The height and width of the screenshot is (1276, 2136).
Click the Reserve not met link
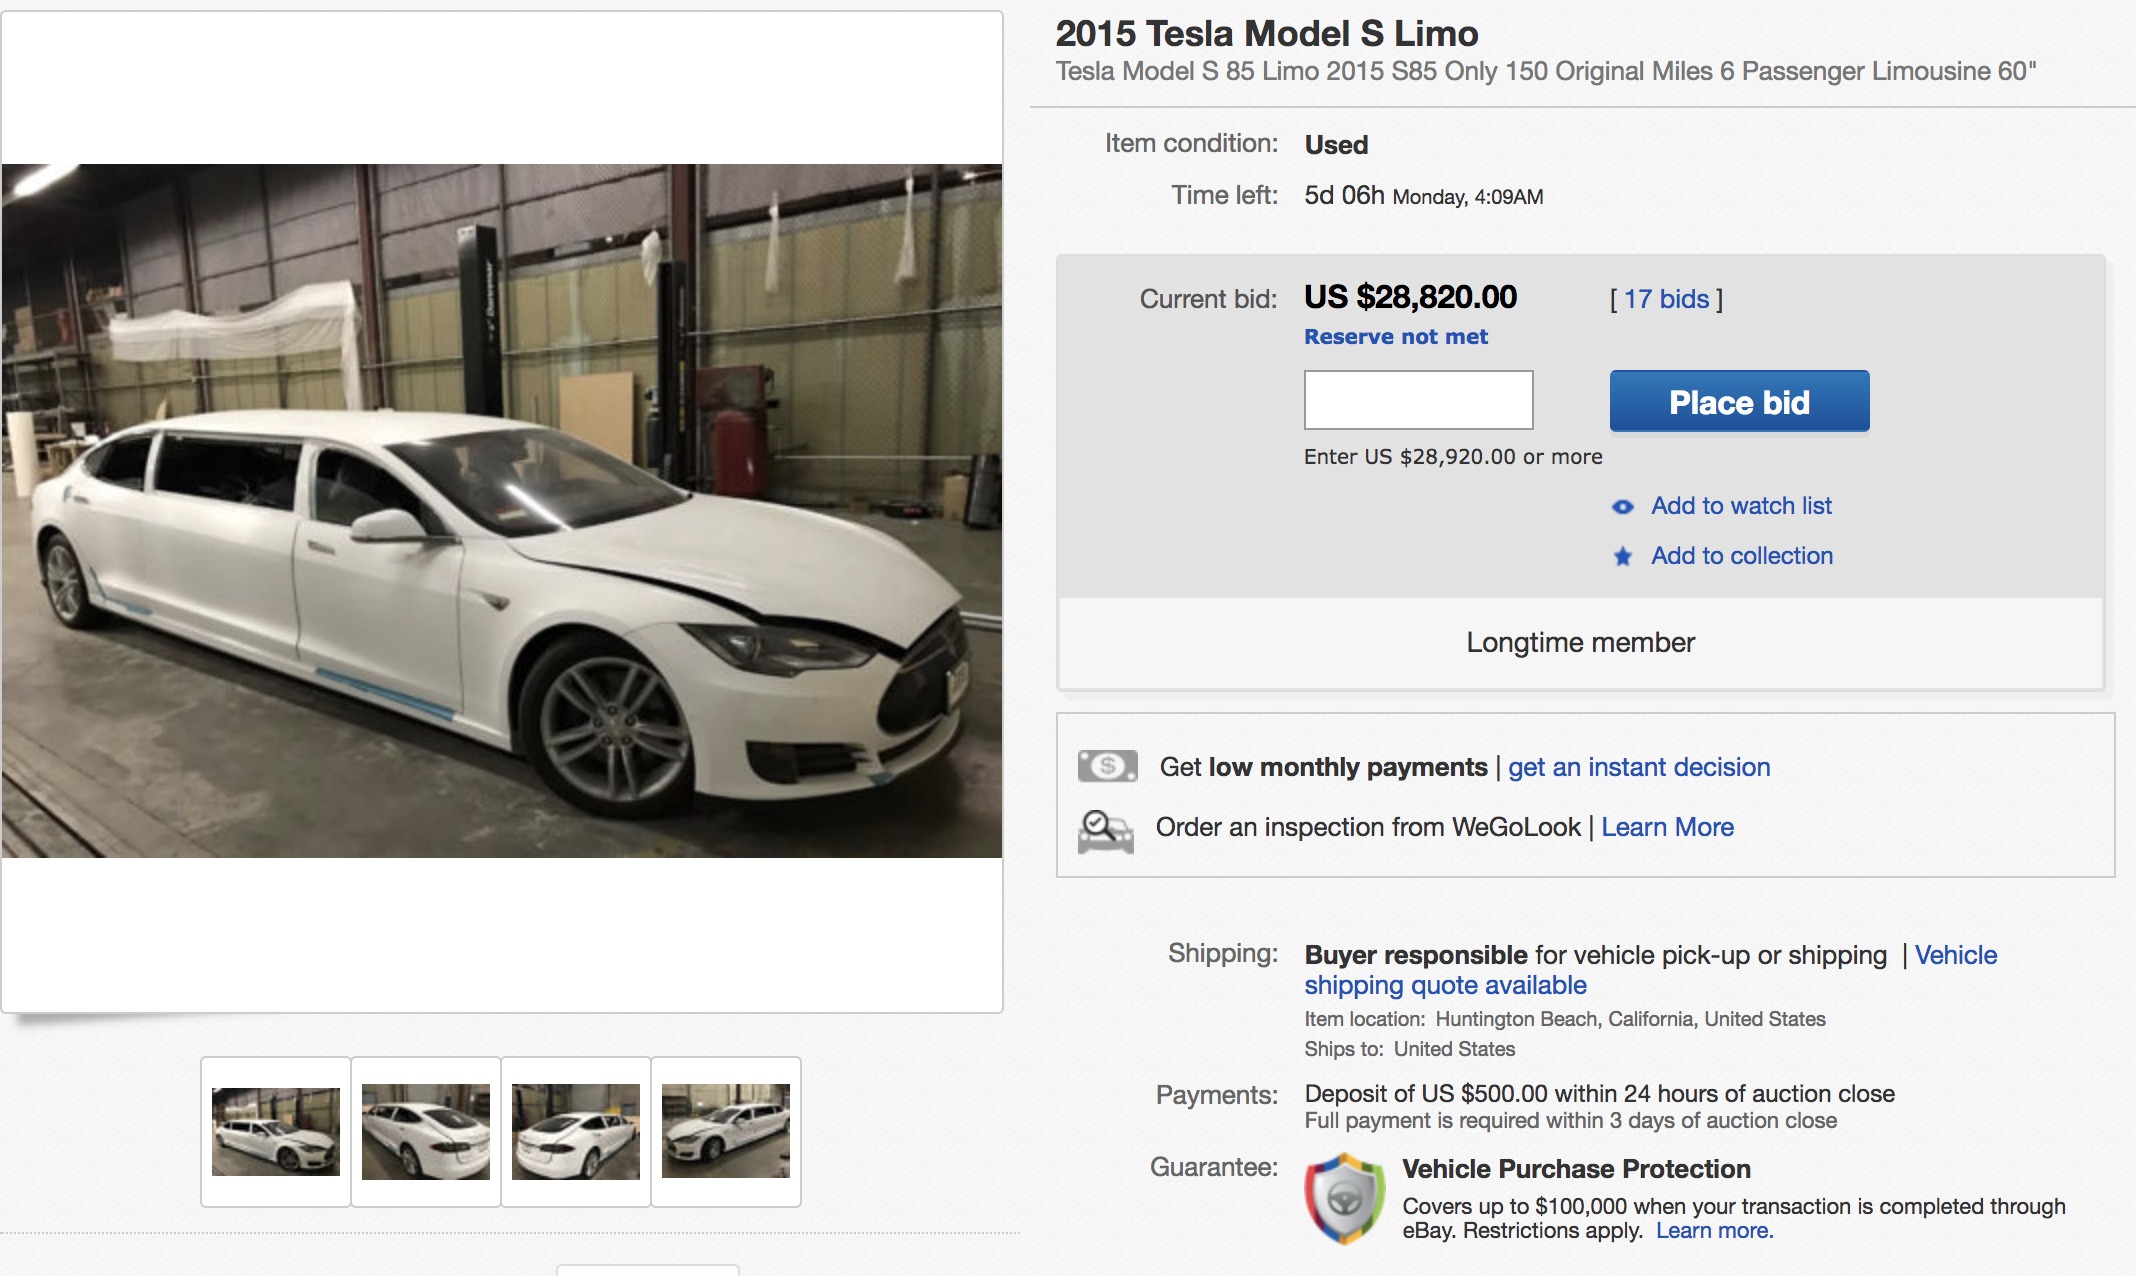click(x=1394, y=337)
